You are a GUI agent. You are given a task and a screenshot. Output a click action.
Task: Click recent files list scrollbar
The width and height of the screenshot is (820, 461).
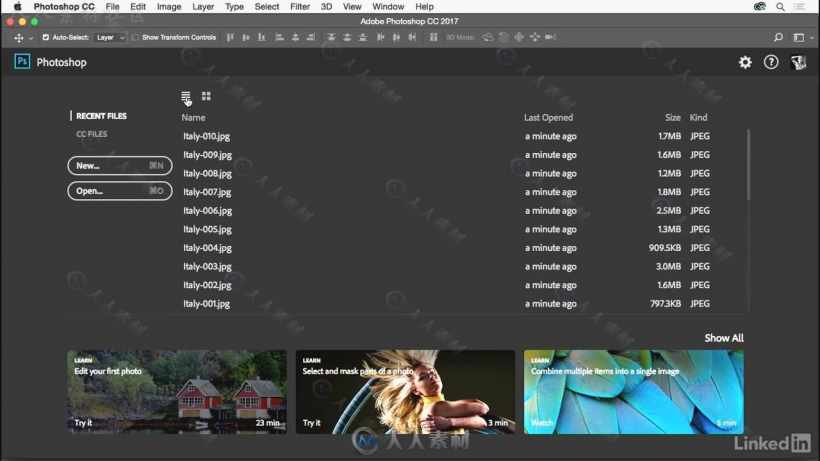pyautogui.click(x=748, y=165)
